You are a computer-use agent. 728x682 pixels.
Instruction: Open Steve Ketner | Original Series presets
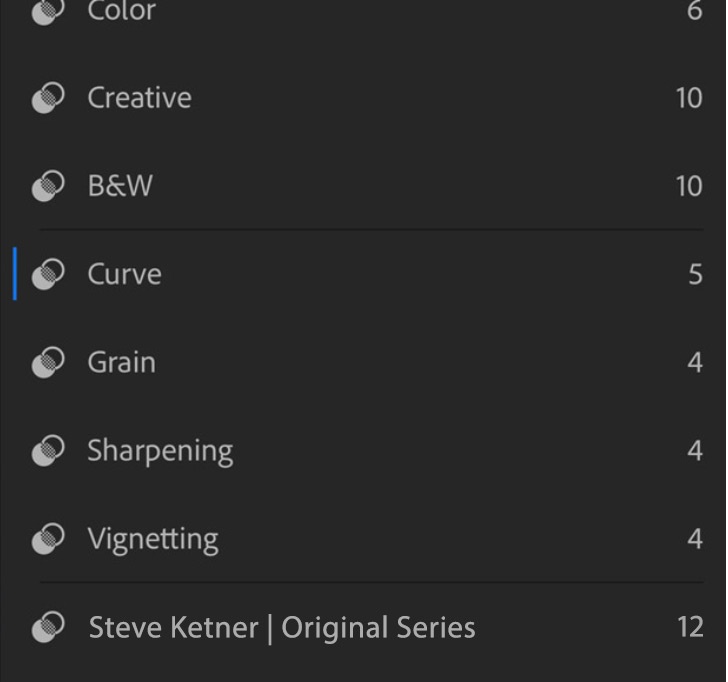pos(281,628)
